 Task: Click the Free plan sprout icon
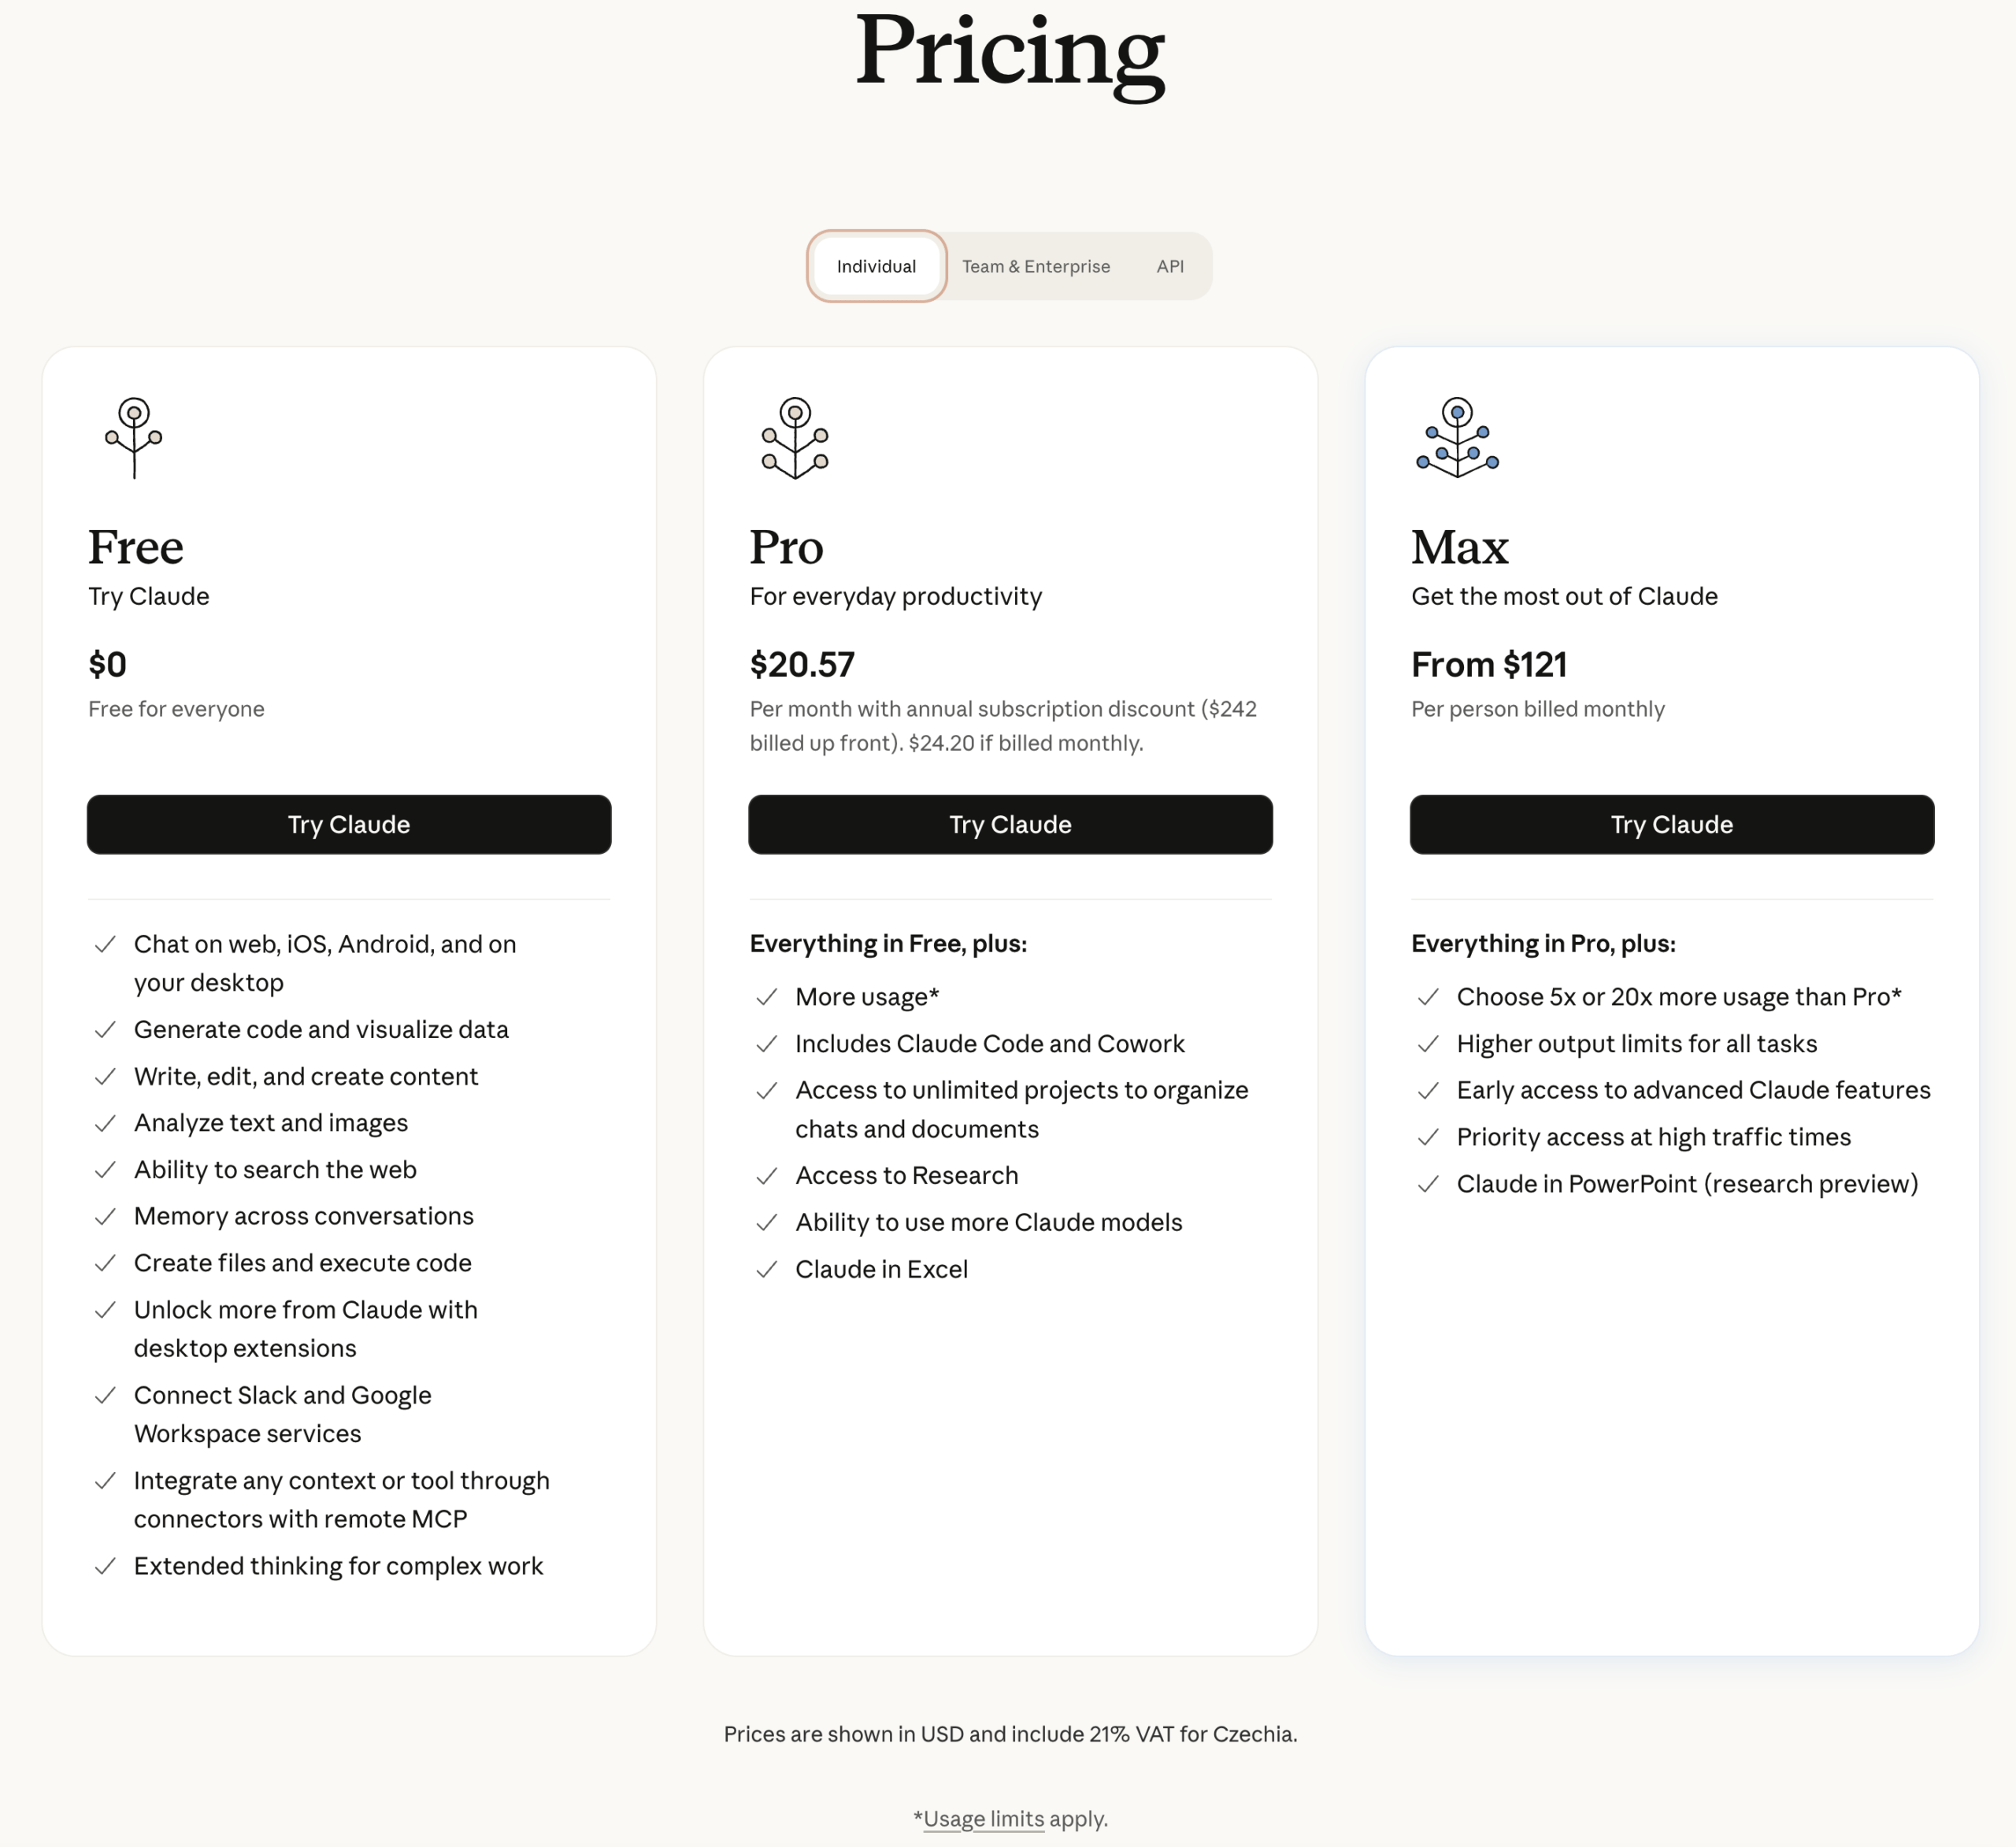[134, 437]
